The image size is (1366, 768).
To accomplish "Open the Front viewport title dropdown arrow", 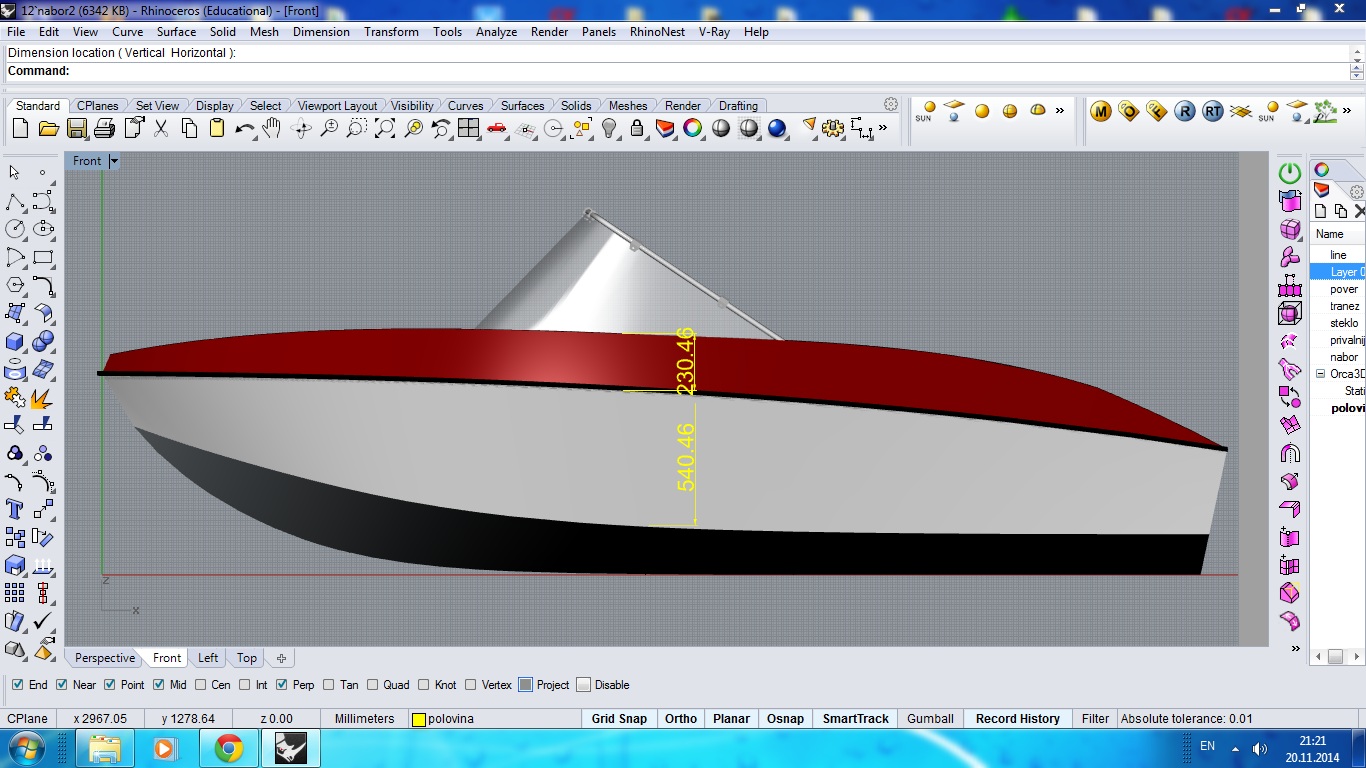I will coord(114,161).
